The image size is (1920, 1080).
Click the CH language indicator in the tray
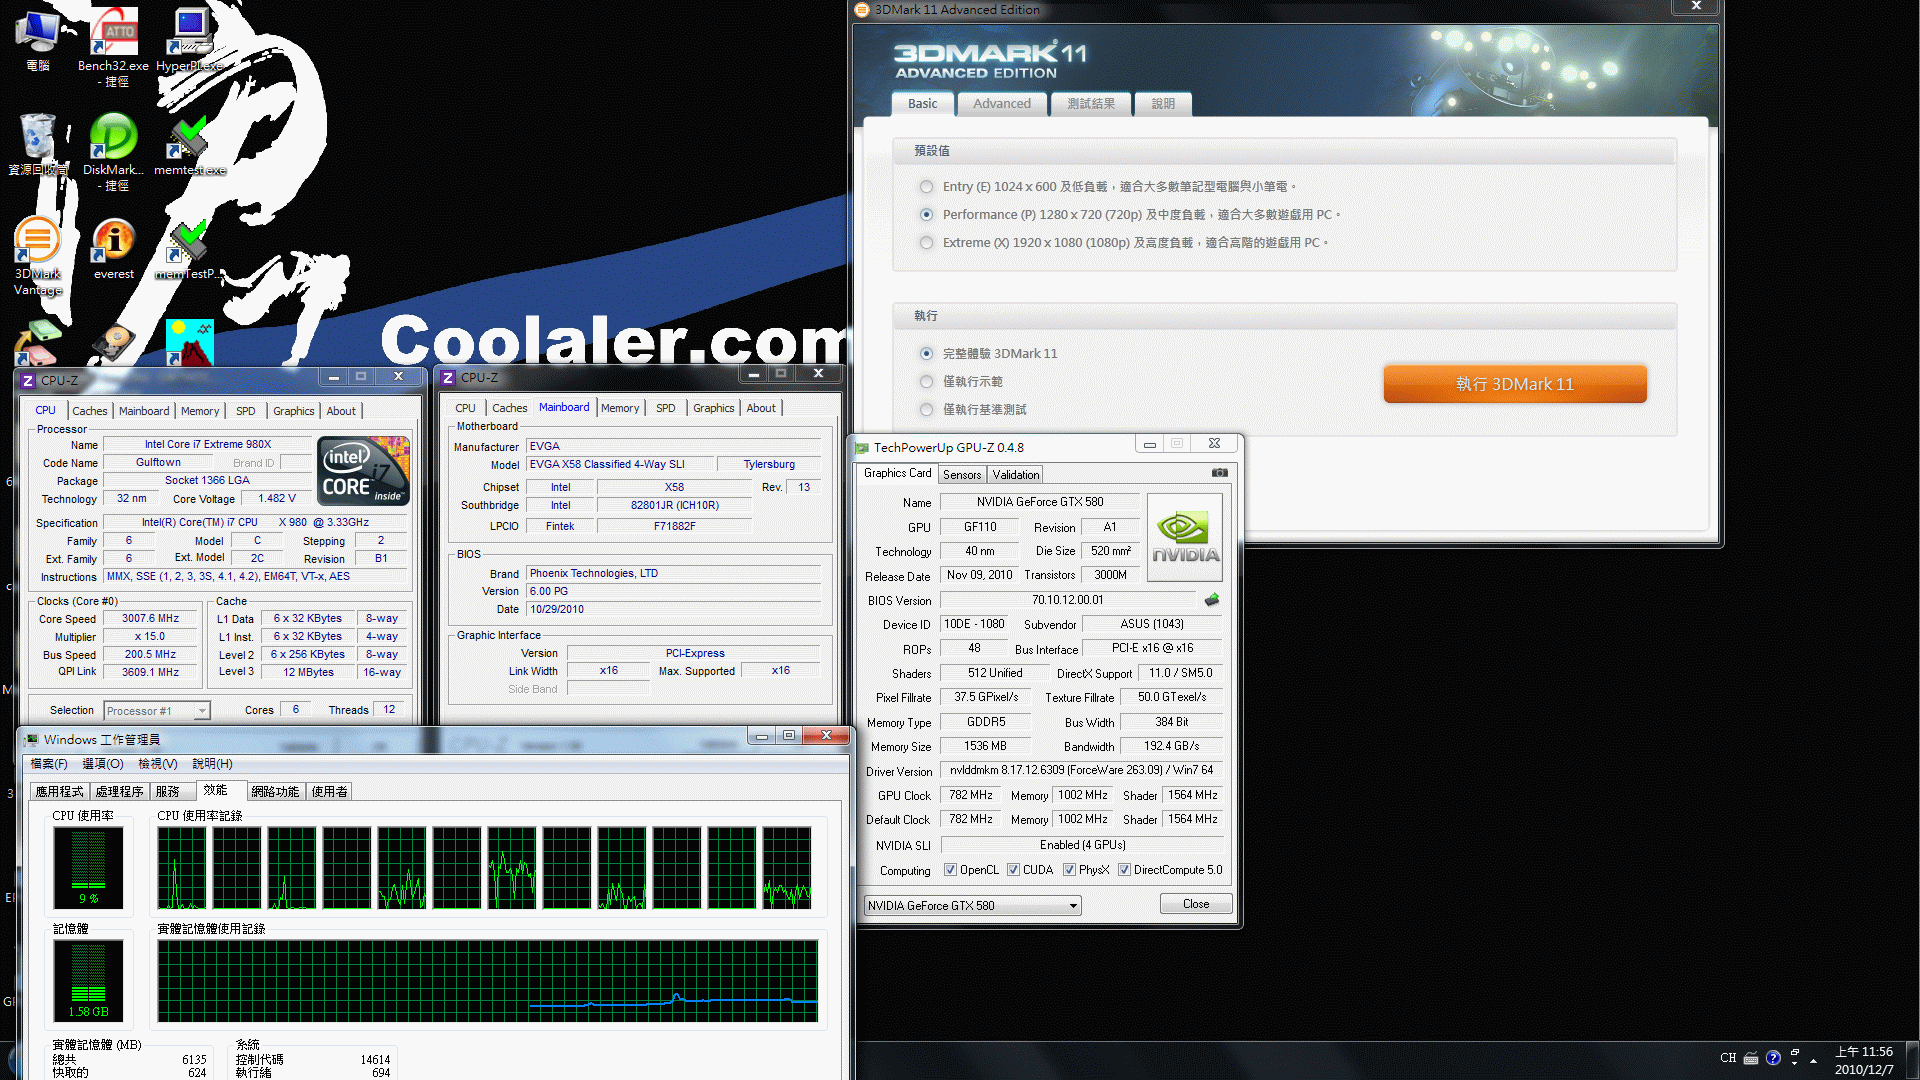pyautogui.click(x=1728, y=1058)
